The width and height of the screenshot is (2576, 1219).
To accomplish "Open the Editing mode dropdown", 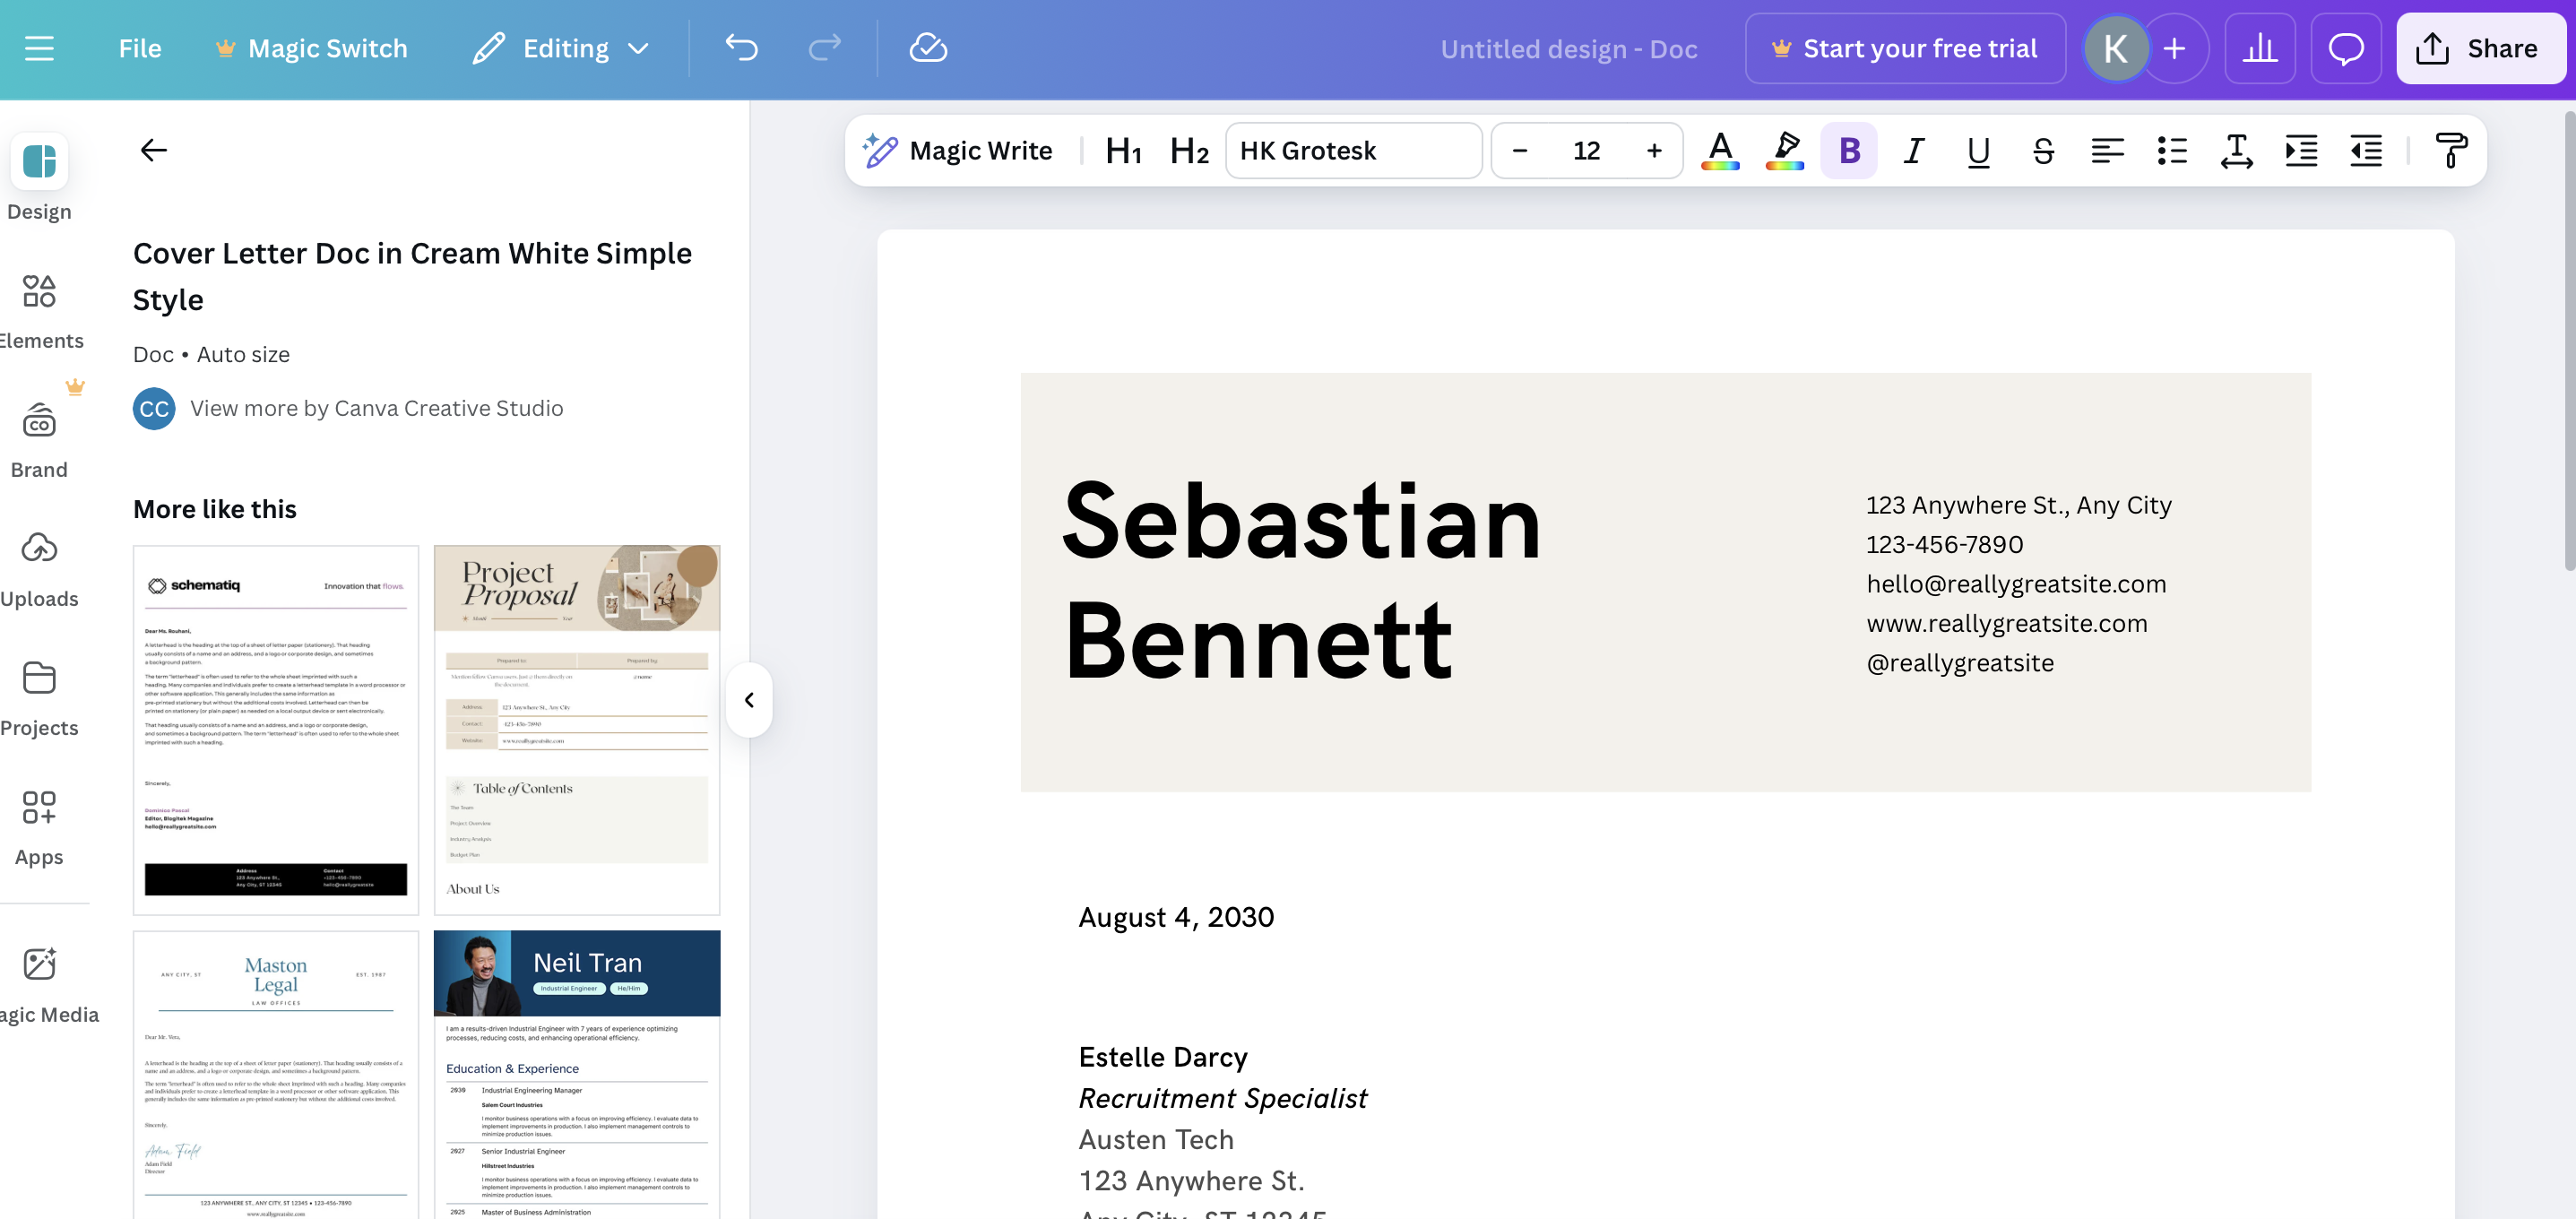I will coord(563,47).
